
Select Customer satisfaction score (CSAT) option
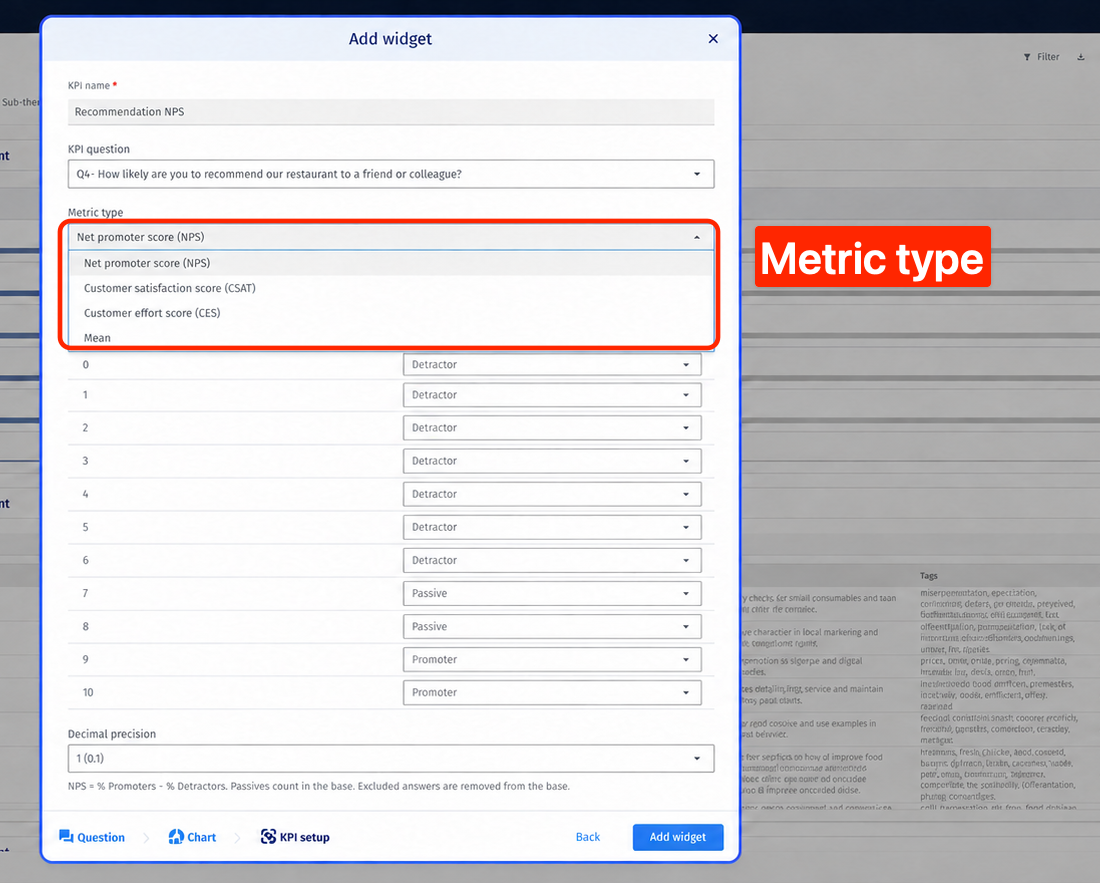391,288
